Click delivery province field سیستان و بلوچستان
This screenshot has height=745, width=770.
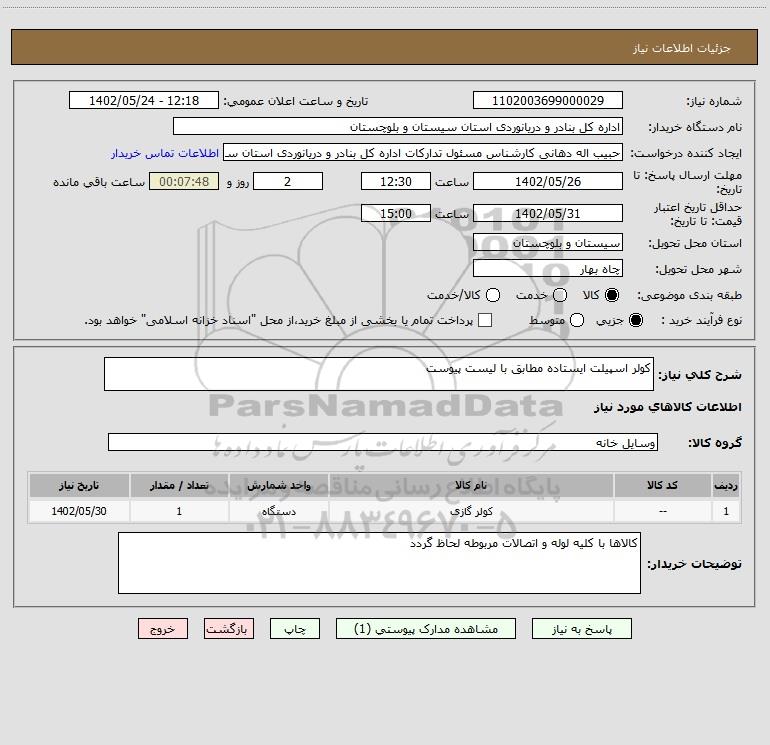[548, 242]
